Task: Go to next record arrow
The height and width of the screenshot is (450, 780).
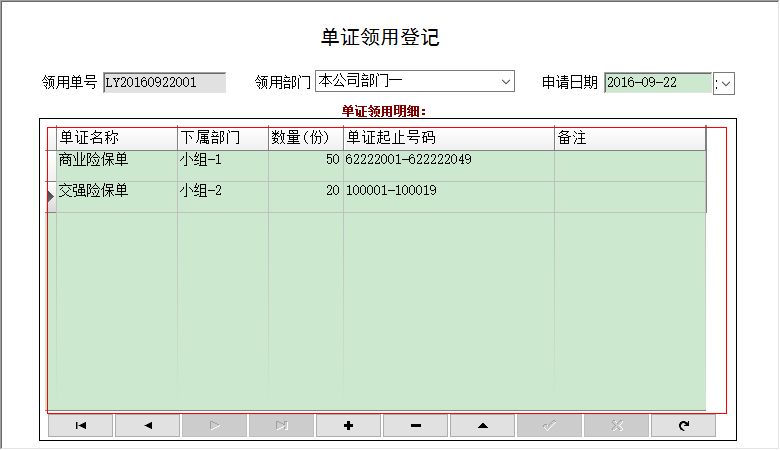Action: coord(214,426)
